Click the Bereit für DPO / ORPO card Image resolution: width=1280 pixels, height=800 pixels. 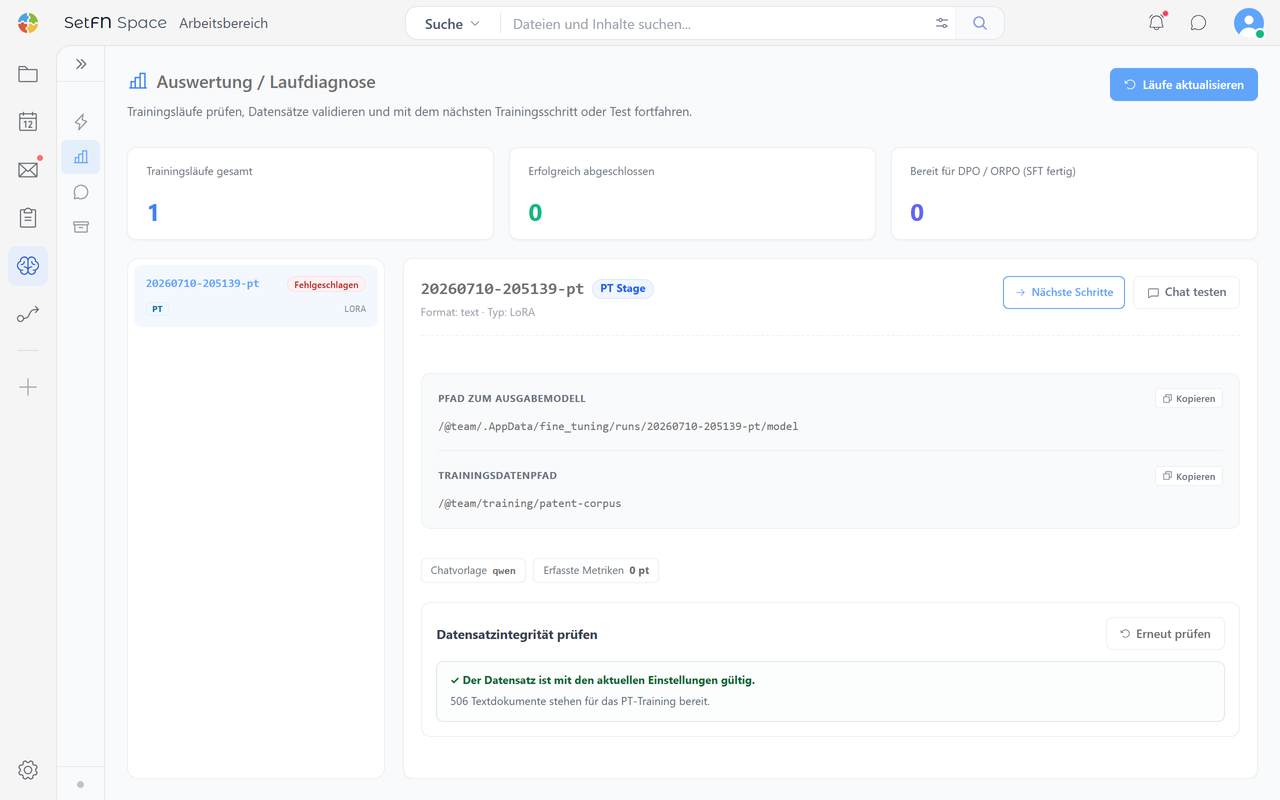(x=1074, y=194)
